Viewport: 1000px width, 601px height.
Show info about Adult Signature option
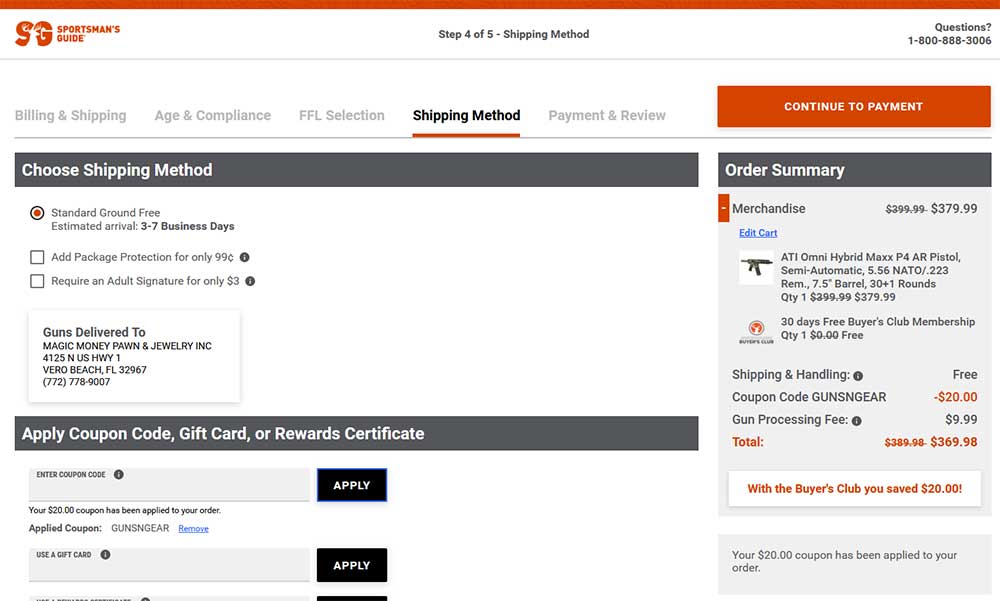click(x=250, y=281)
